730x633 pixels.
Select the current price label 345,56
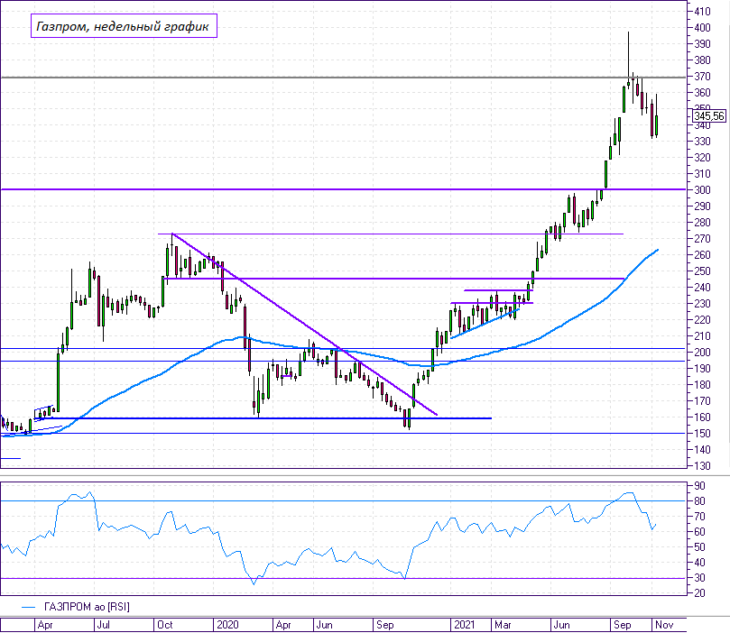point(709,116)
